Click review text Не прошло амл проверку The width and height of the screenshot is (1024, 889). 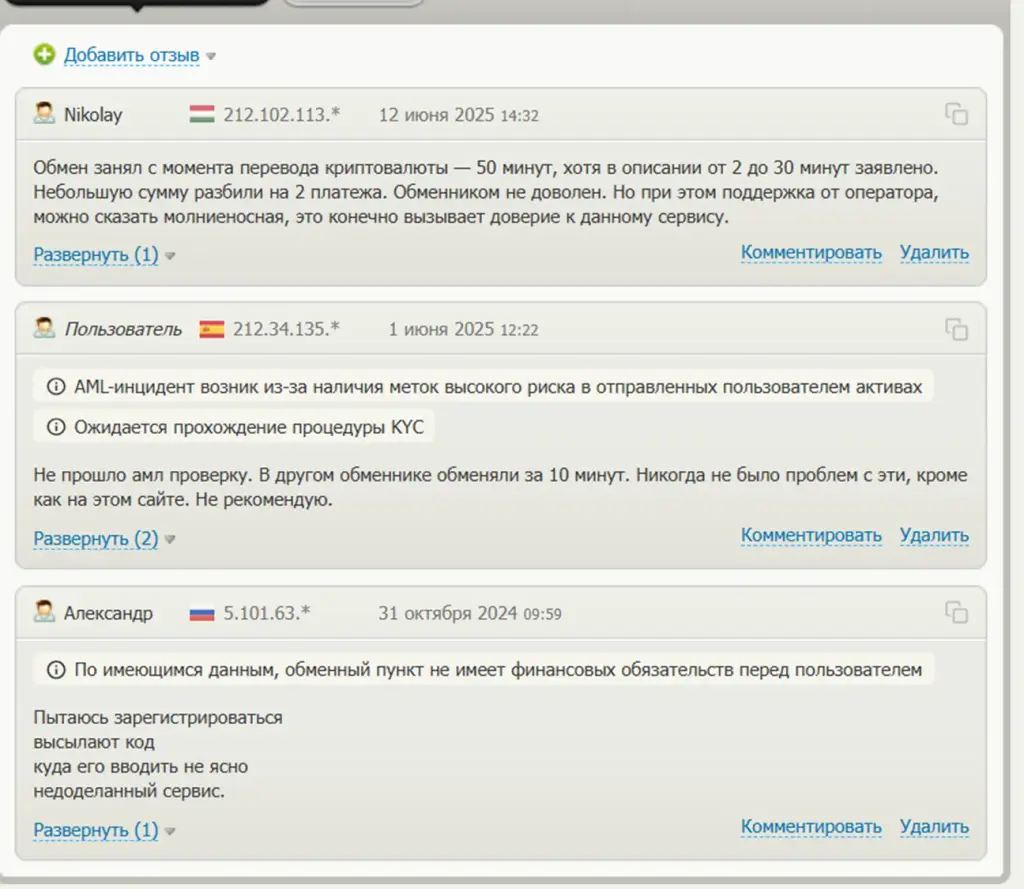tap(500, 487)
